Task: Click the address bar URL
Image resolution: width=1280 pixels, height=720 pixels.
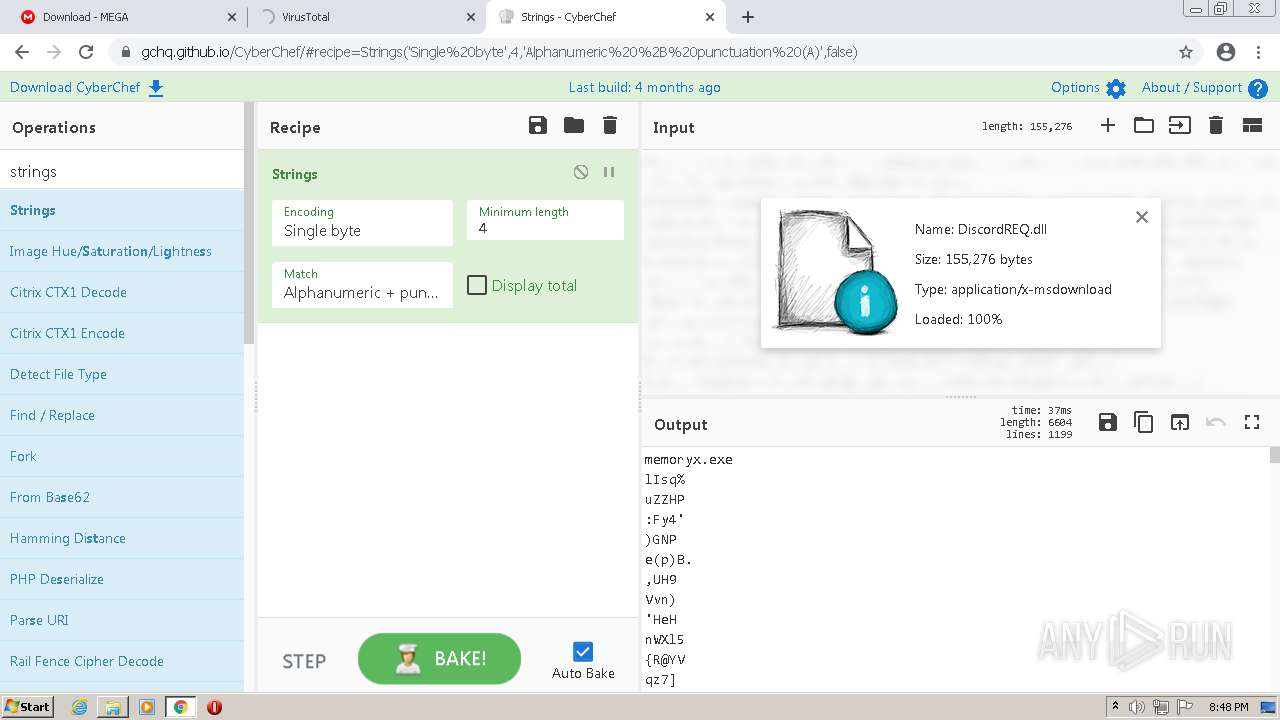Action: click(x=499, y=52)
